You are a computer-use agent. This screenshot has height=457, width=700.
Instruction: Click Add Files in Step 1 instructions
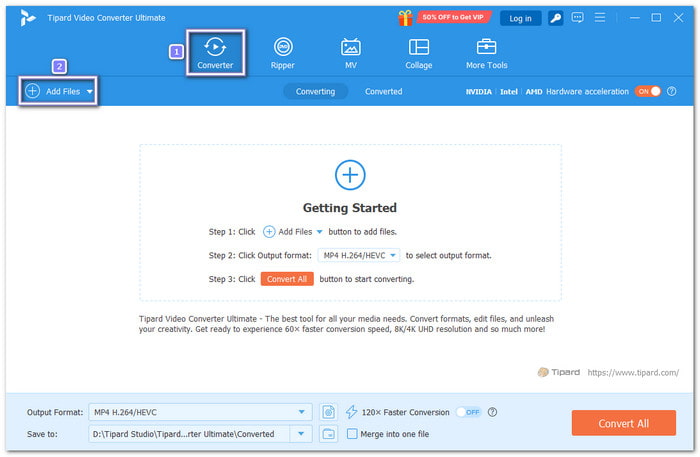coord(293,232)
